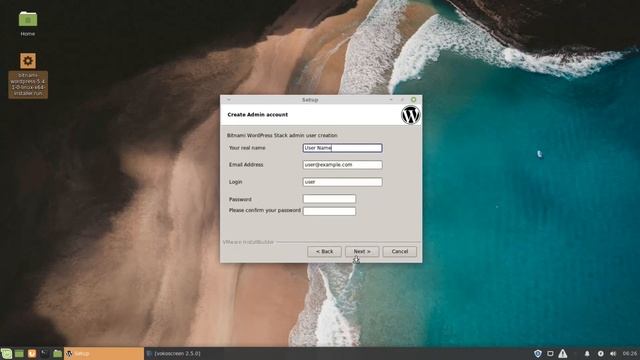The image size is (640, 360).
Task: Close the Setup window with green button
Action: point(413,100)
